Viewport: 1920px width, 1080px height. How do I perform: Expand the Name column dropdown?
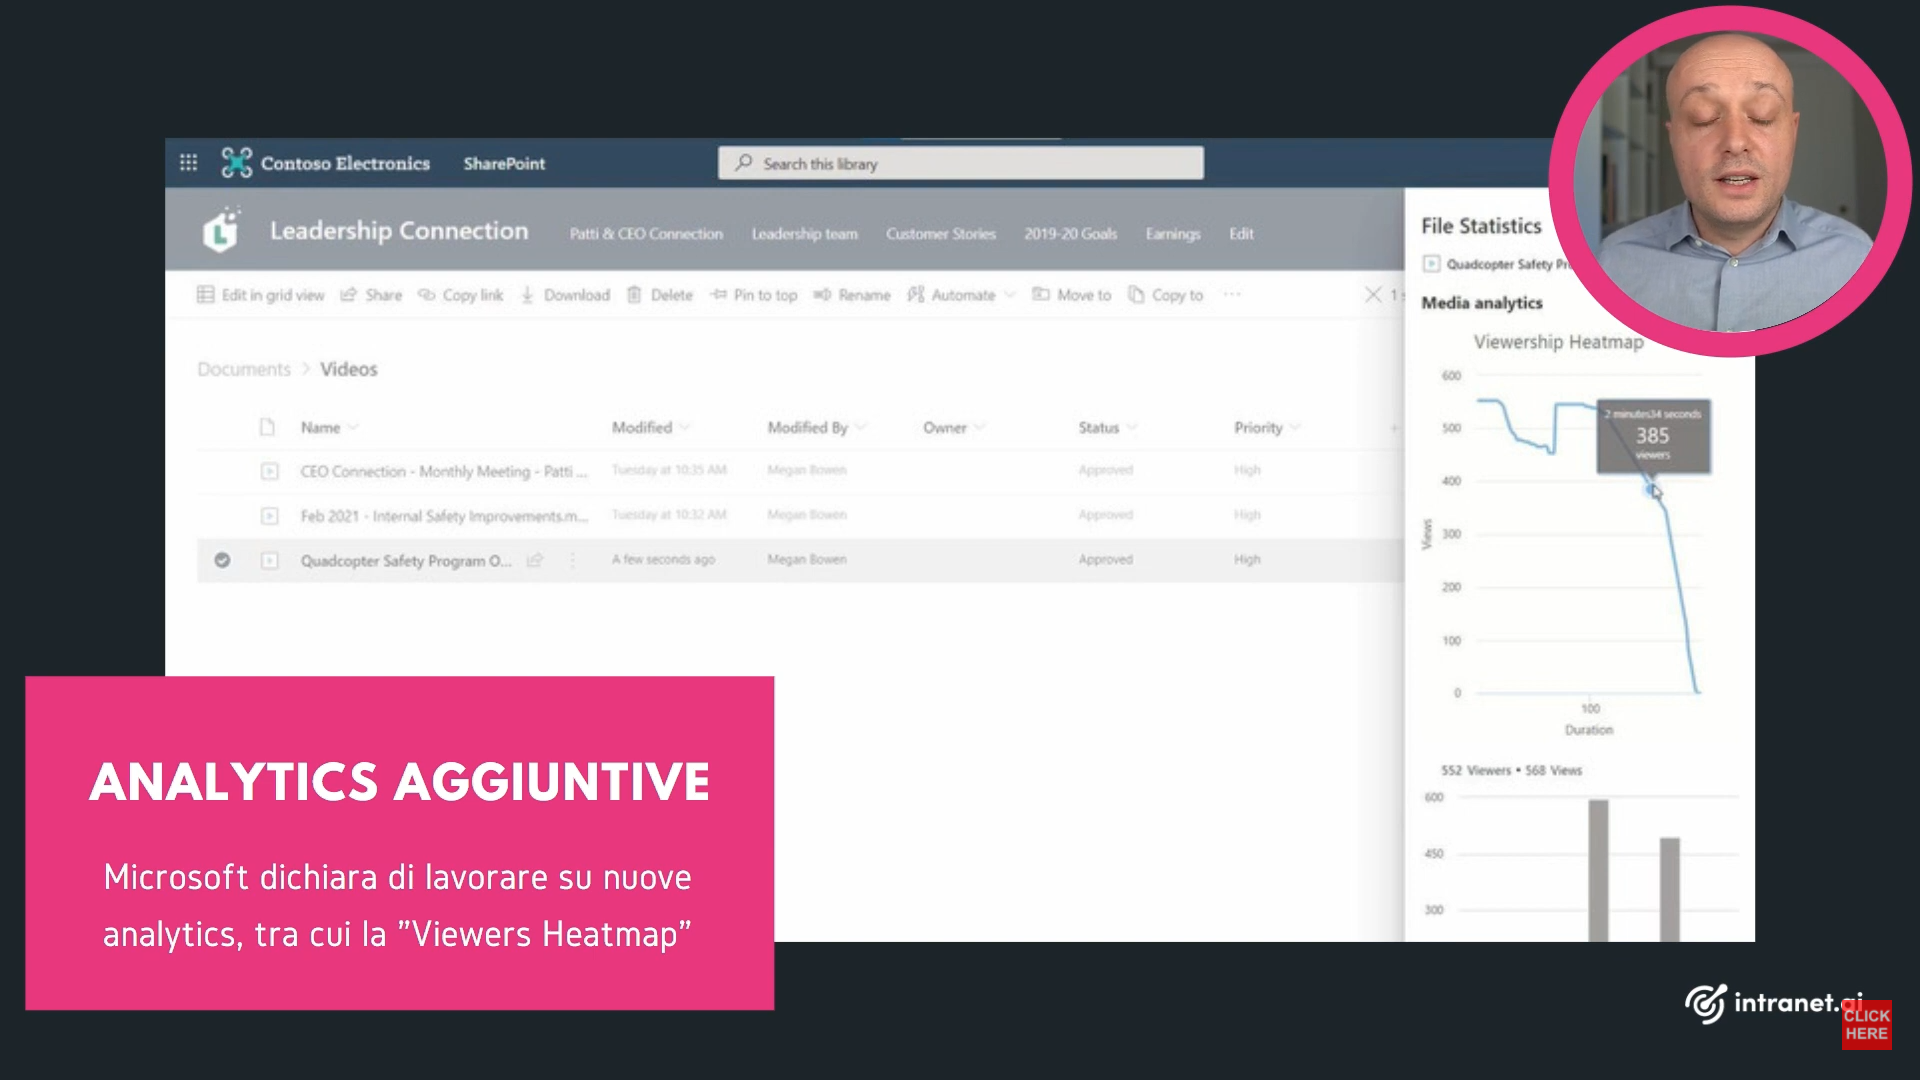click(353, 428)
